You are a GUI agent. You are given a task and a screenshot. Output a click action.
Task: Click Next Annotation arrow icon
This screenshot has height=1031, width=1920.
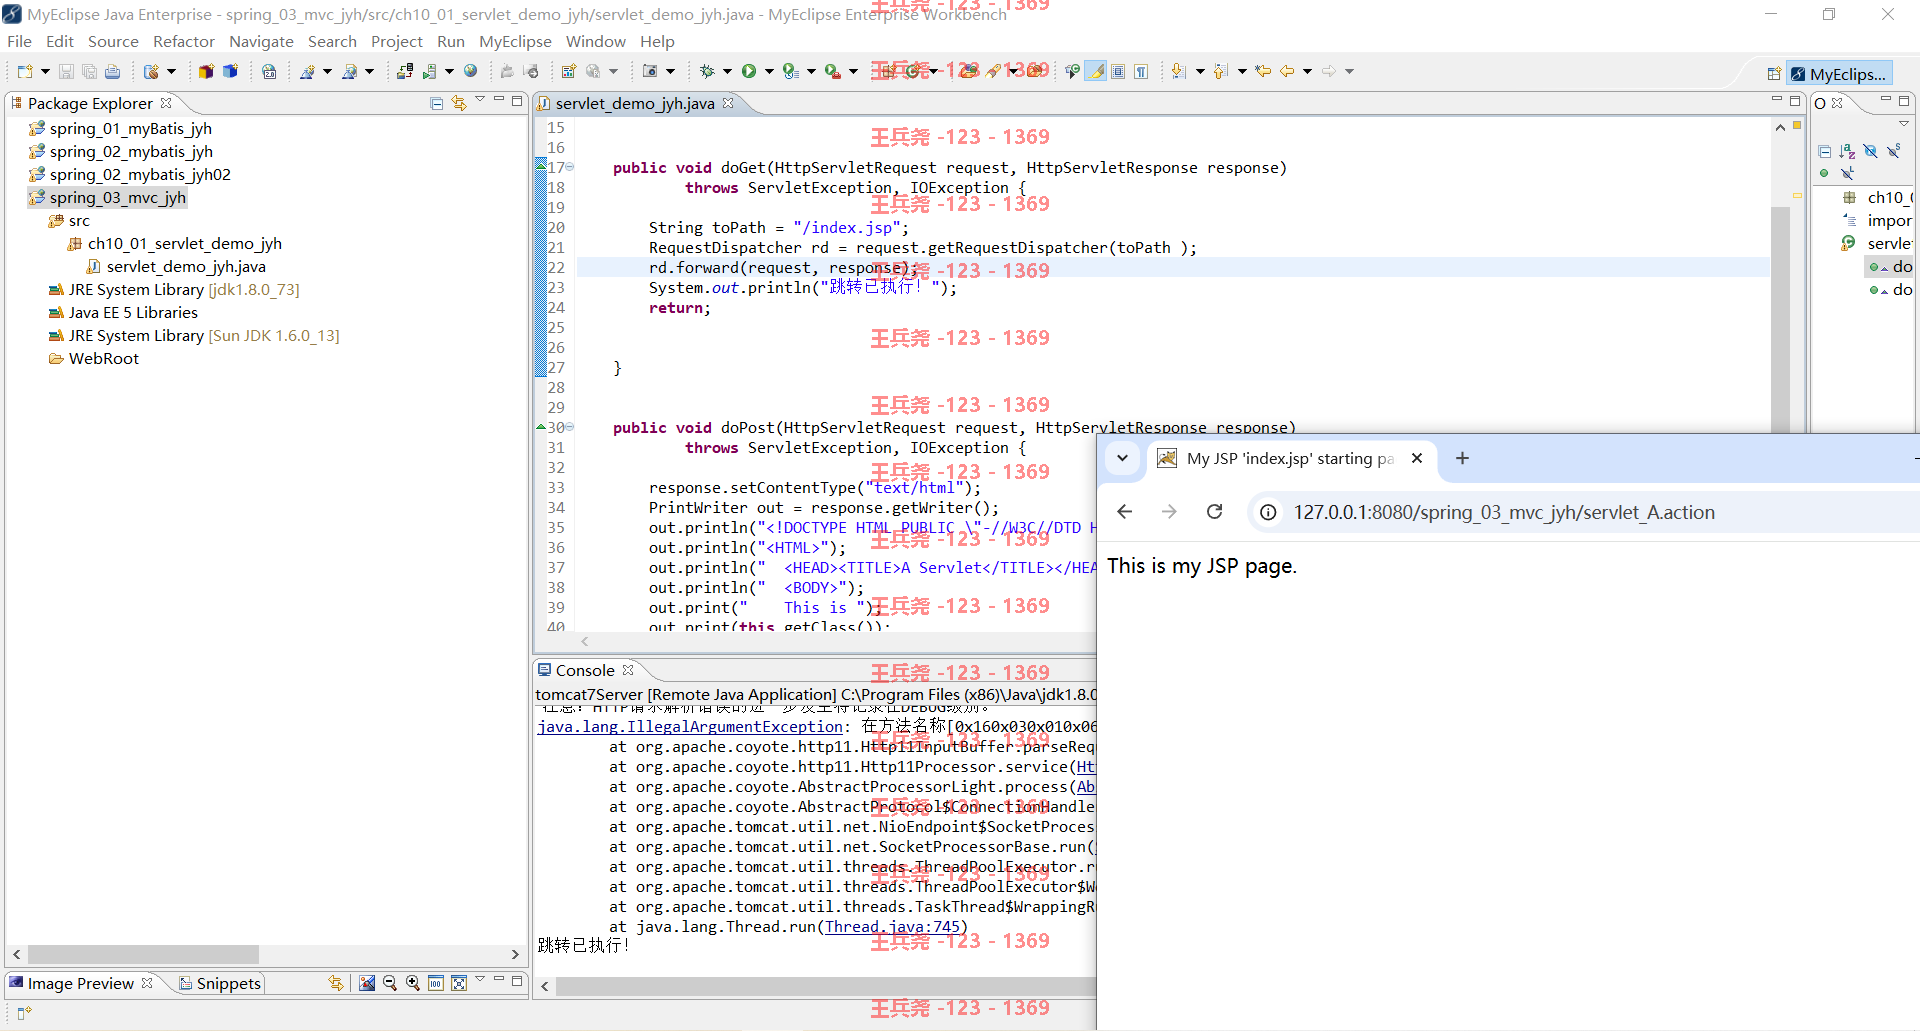tap(1179, 71)
